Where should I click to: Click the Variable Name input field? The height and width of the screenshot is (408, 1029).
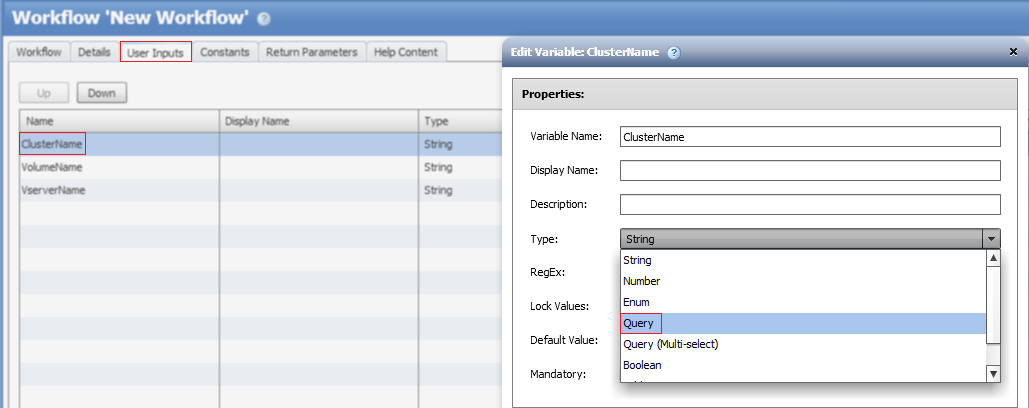(x=809, y=137)
